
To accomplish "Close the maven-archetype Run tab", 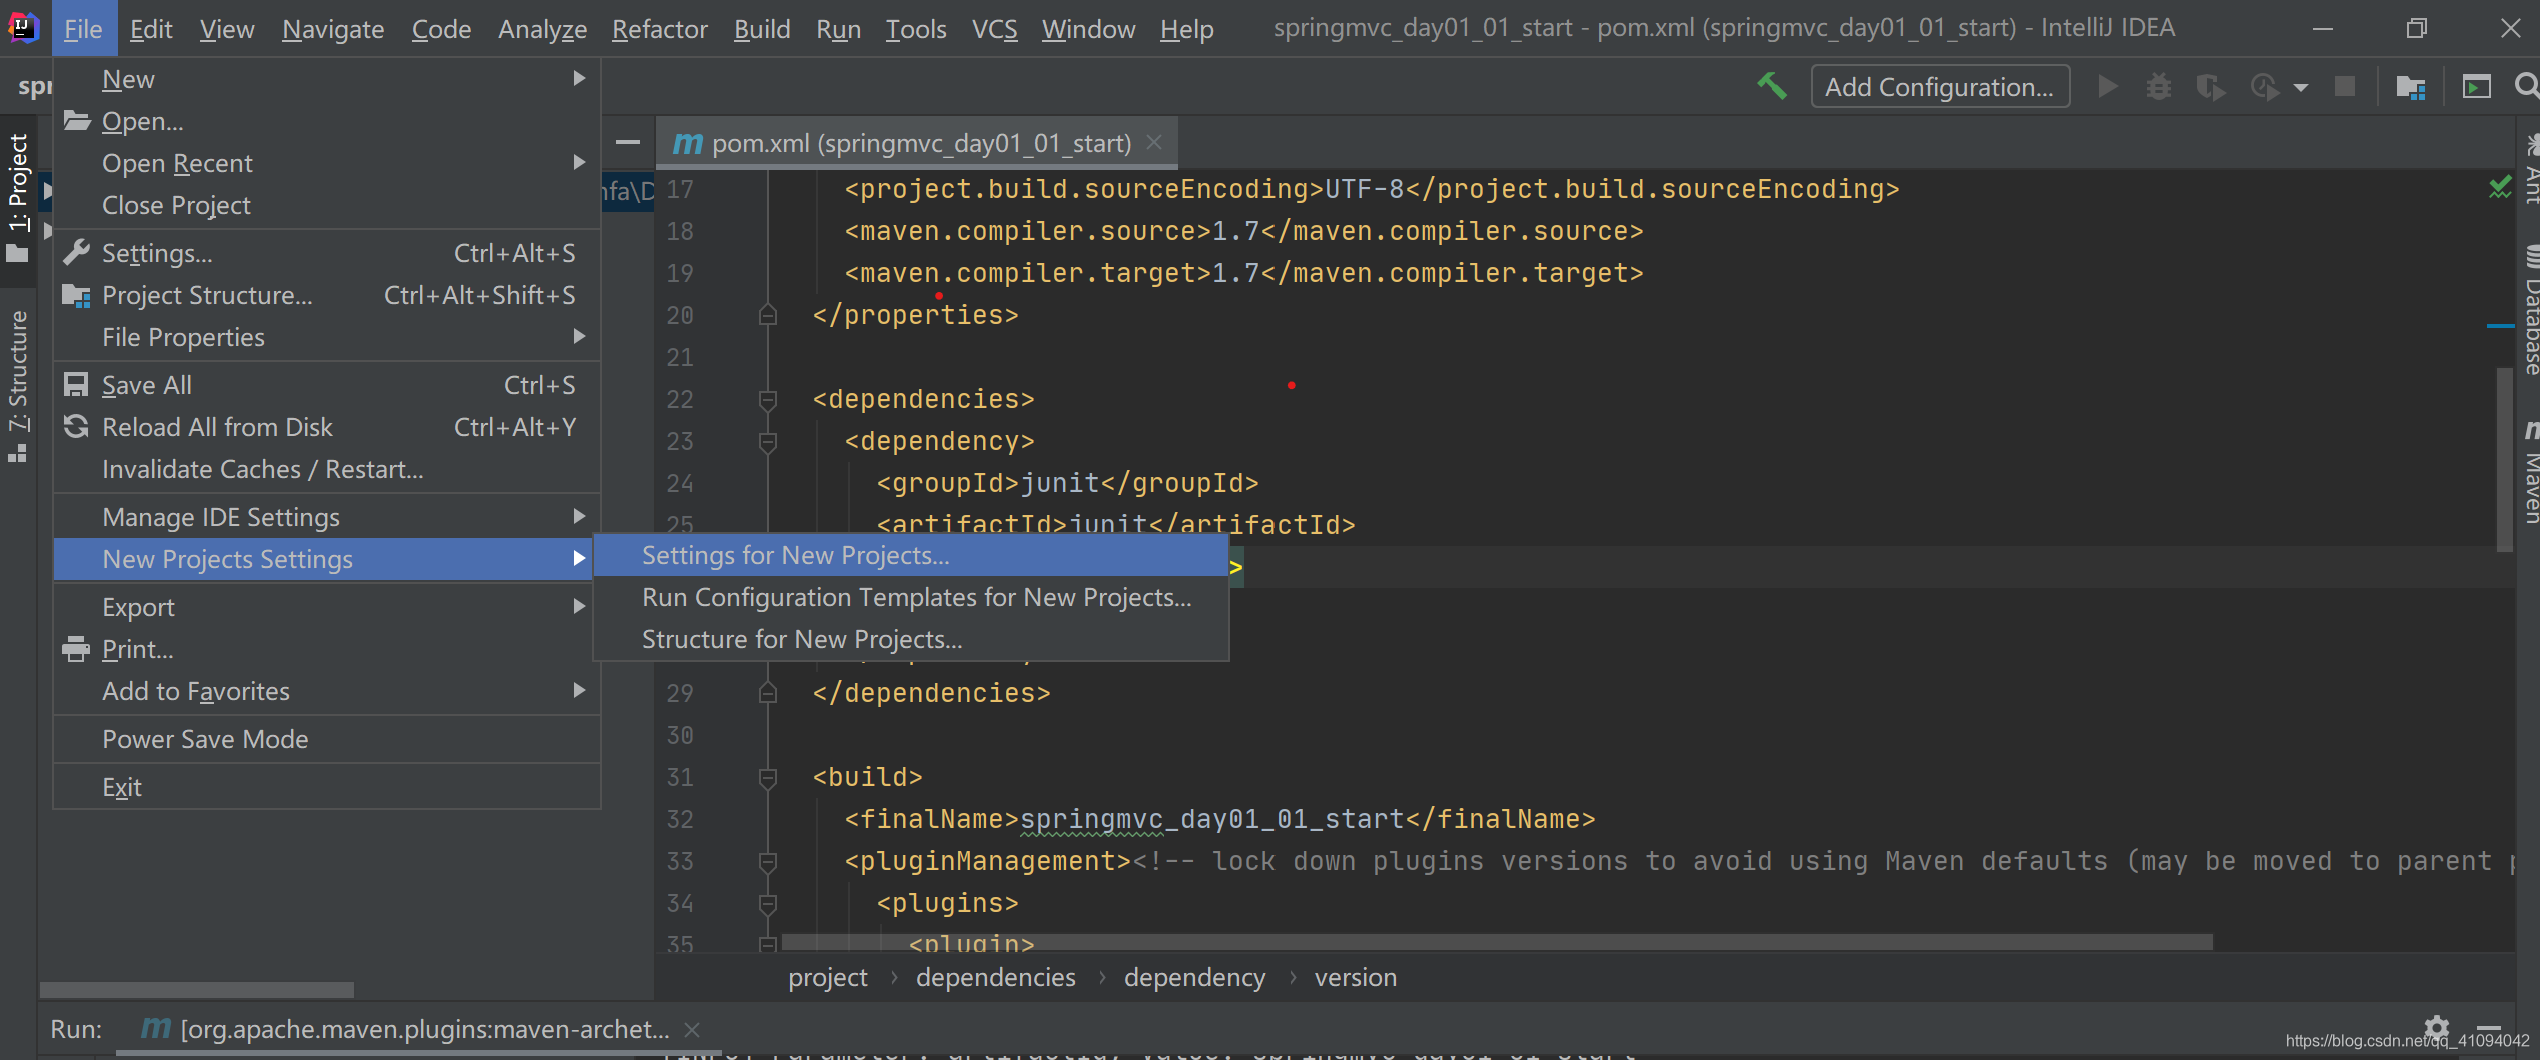I will (x=692, y=1029).
